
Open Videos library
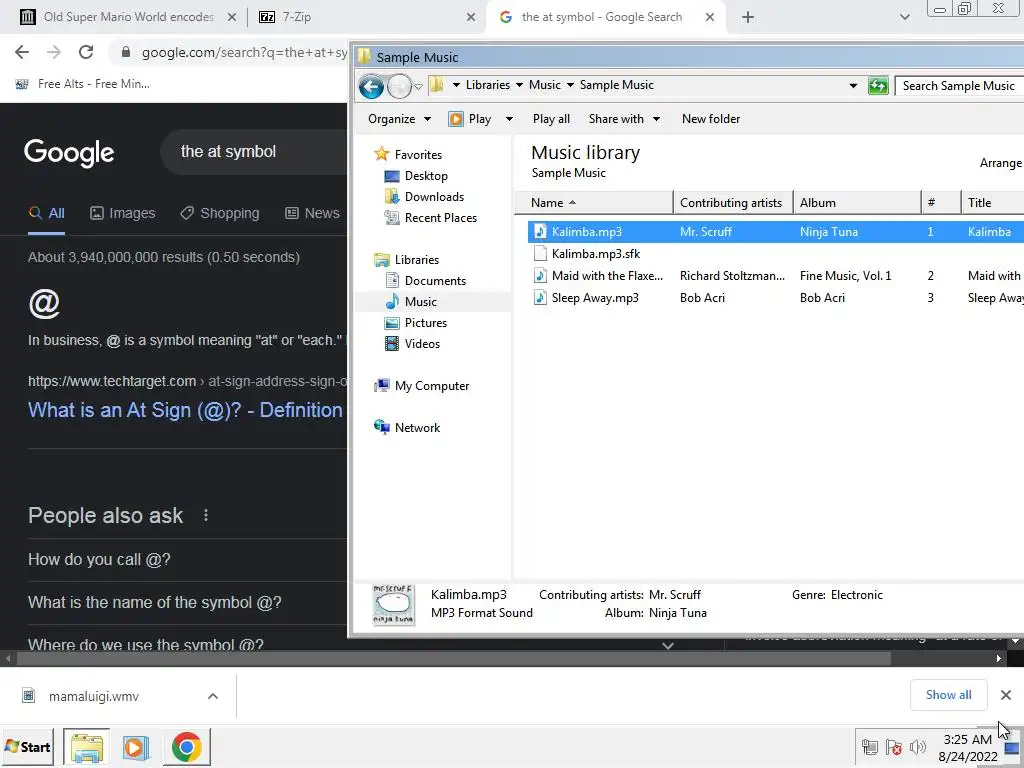(422, 344)
